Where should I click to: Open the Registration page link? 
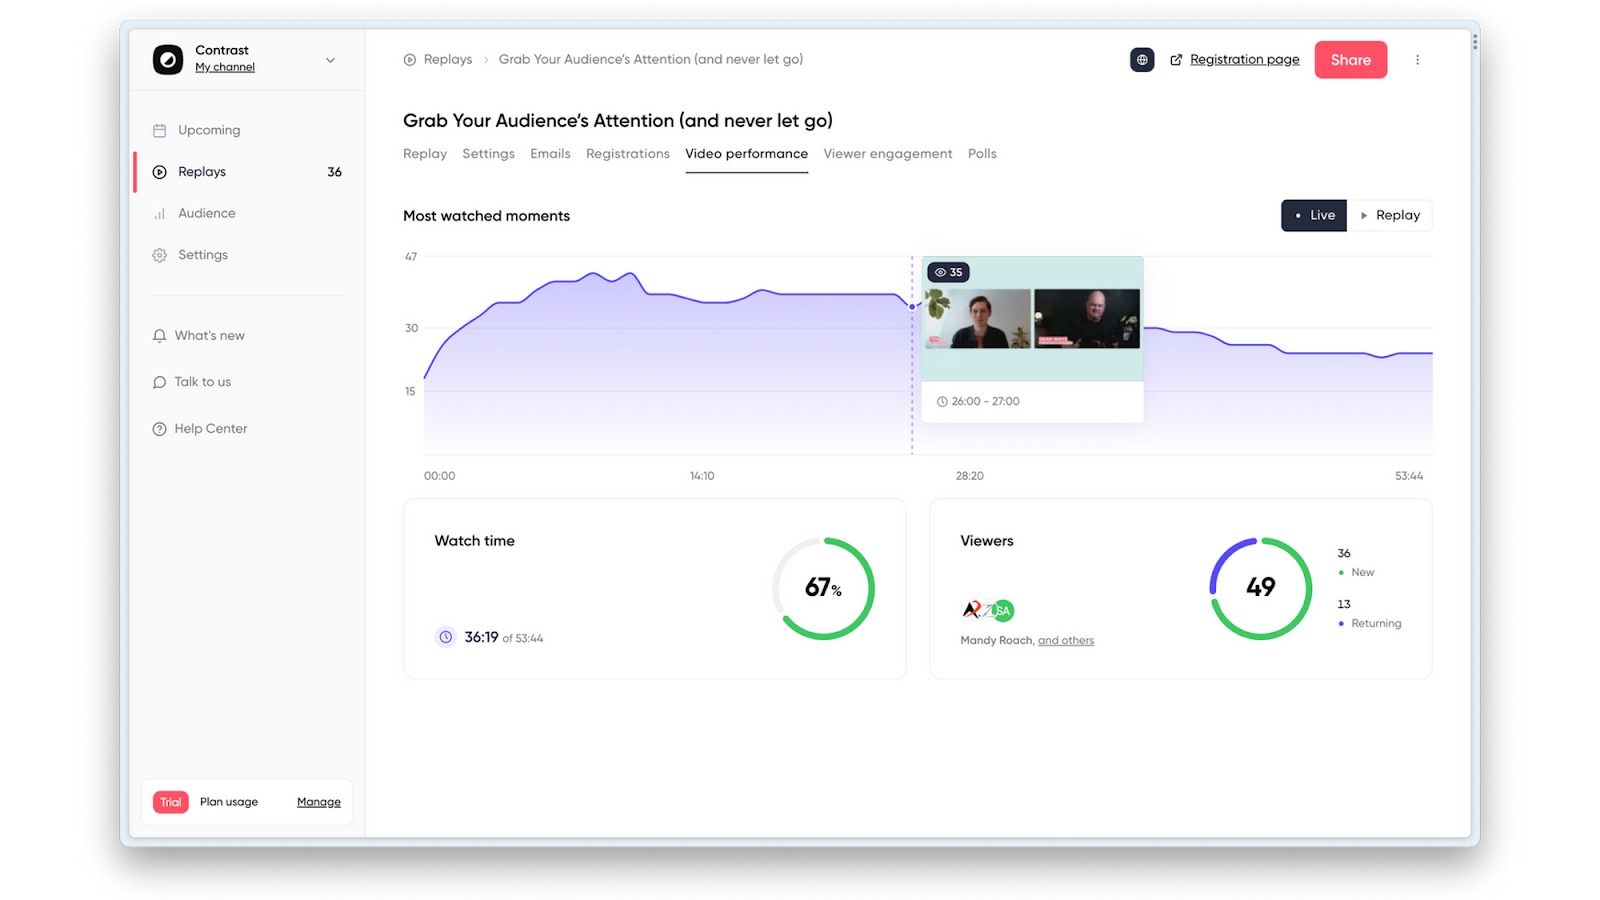point(1245,60)
